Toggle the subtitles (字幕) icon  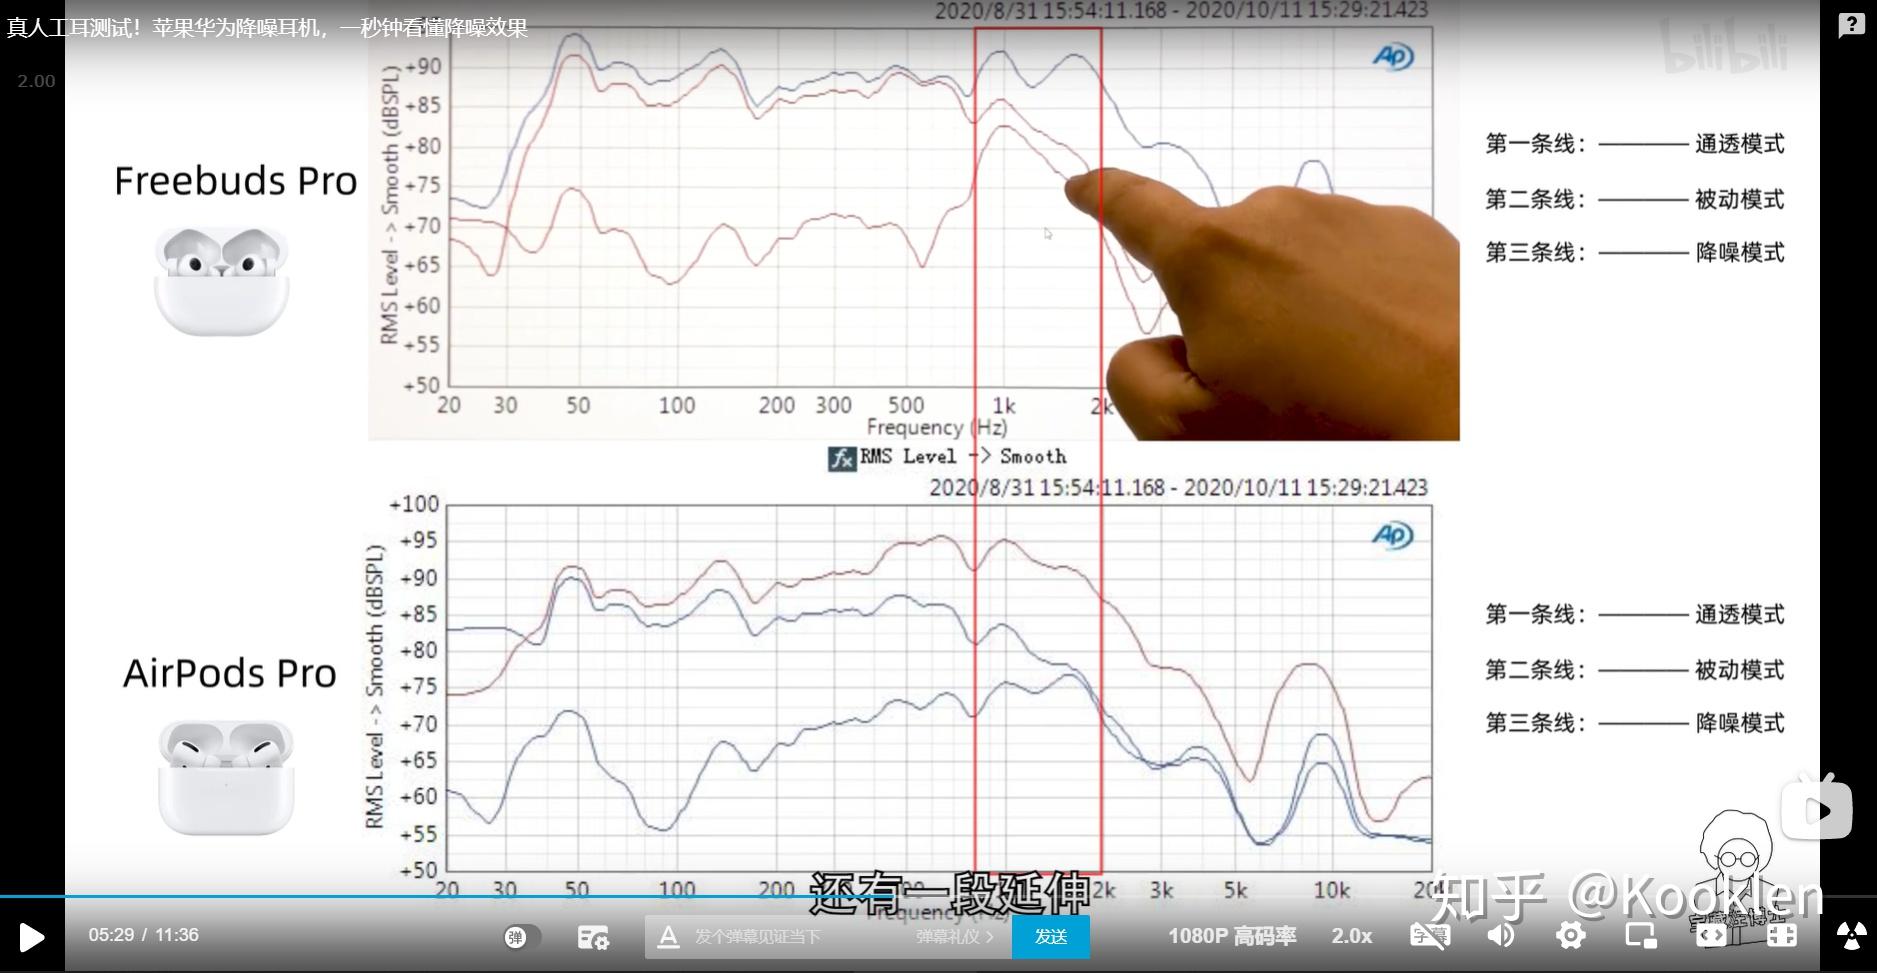pyautogui.click(x=1430, y=936)
